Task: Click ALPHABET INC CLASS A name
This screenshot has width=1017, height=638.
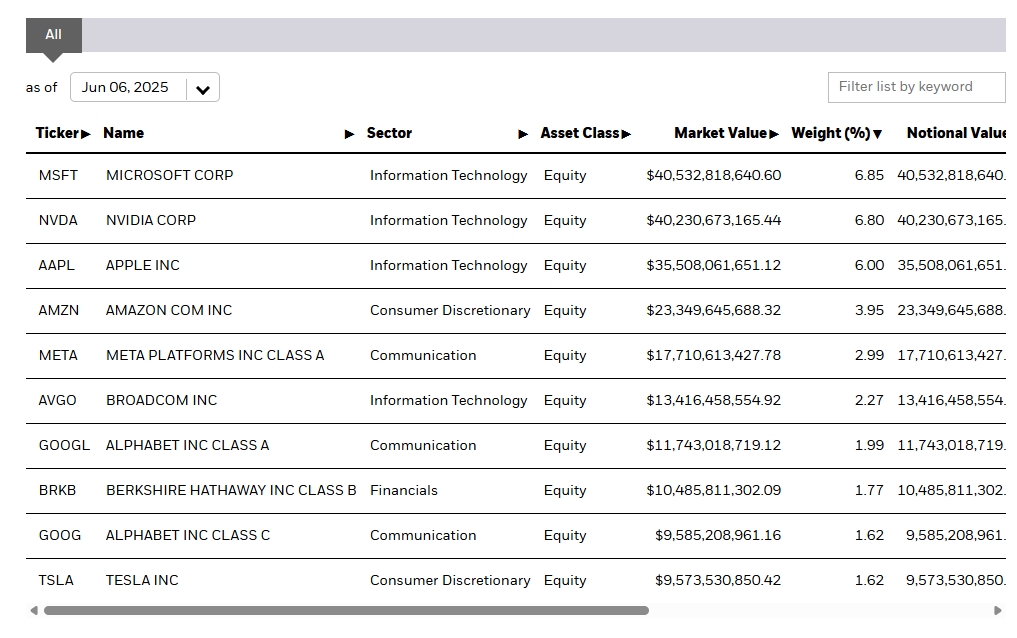Action: 187,445
